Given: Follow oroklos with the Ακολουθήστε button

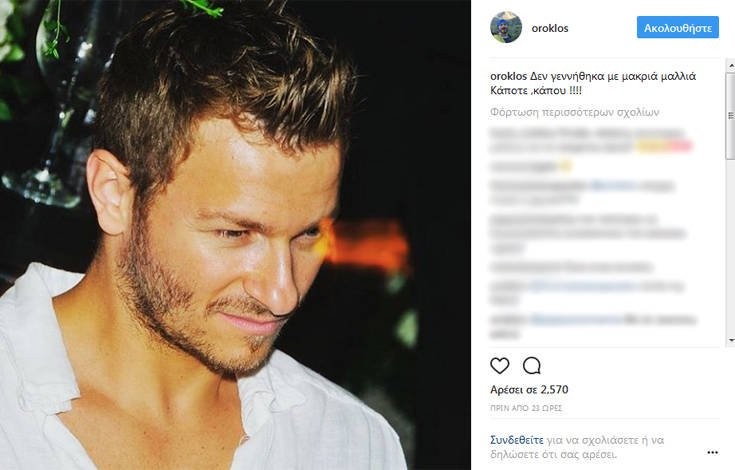Looking at the screenshot, I should click(x=677, y=28).
